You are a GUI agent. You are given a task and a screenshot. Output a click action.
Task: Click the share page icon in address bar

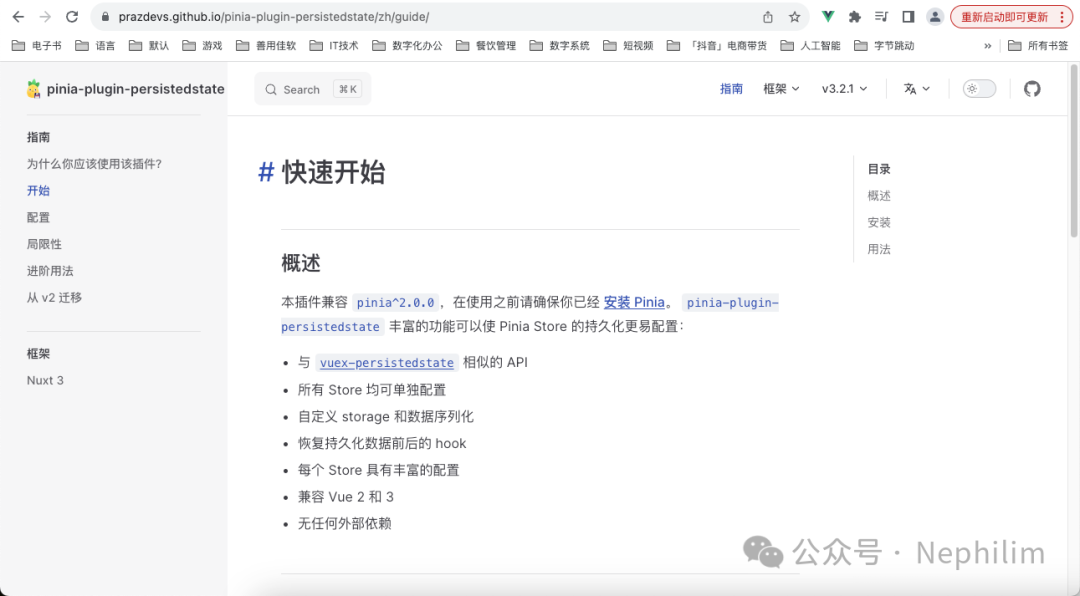pyautogui.click(x=768, y=17)
